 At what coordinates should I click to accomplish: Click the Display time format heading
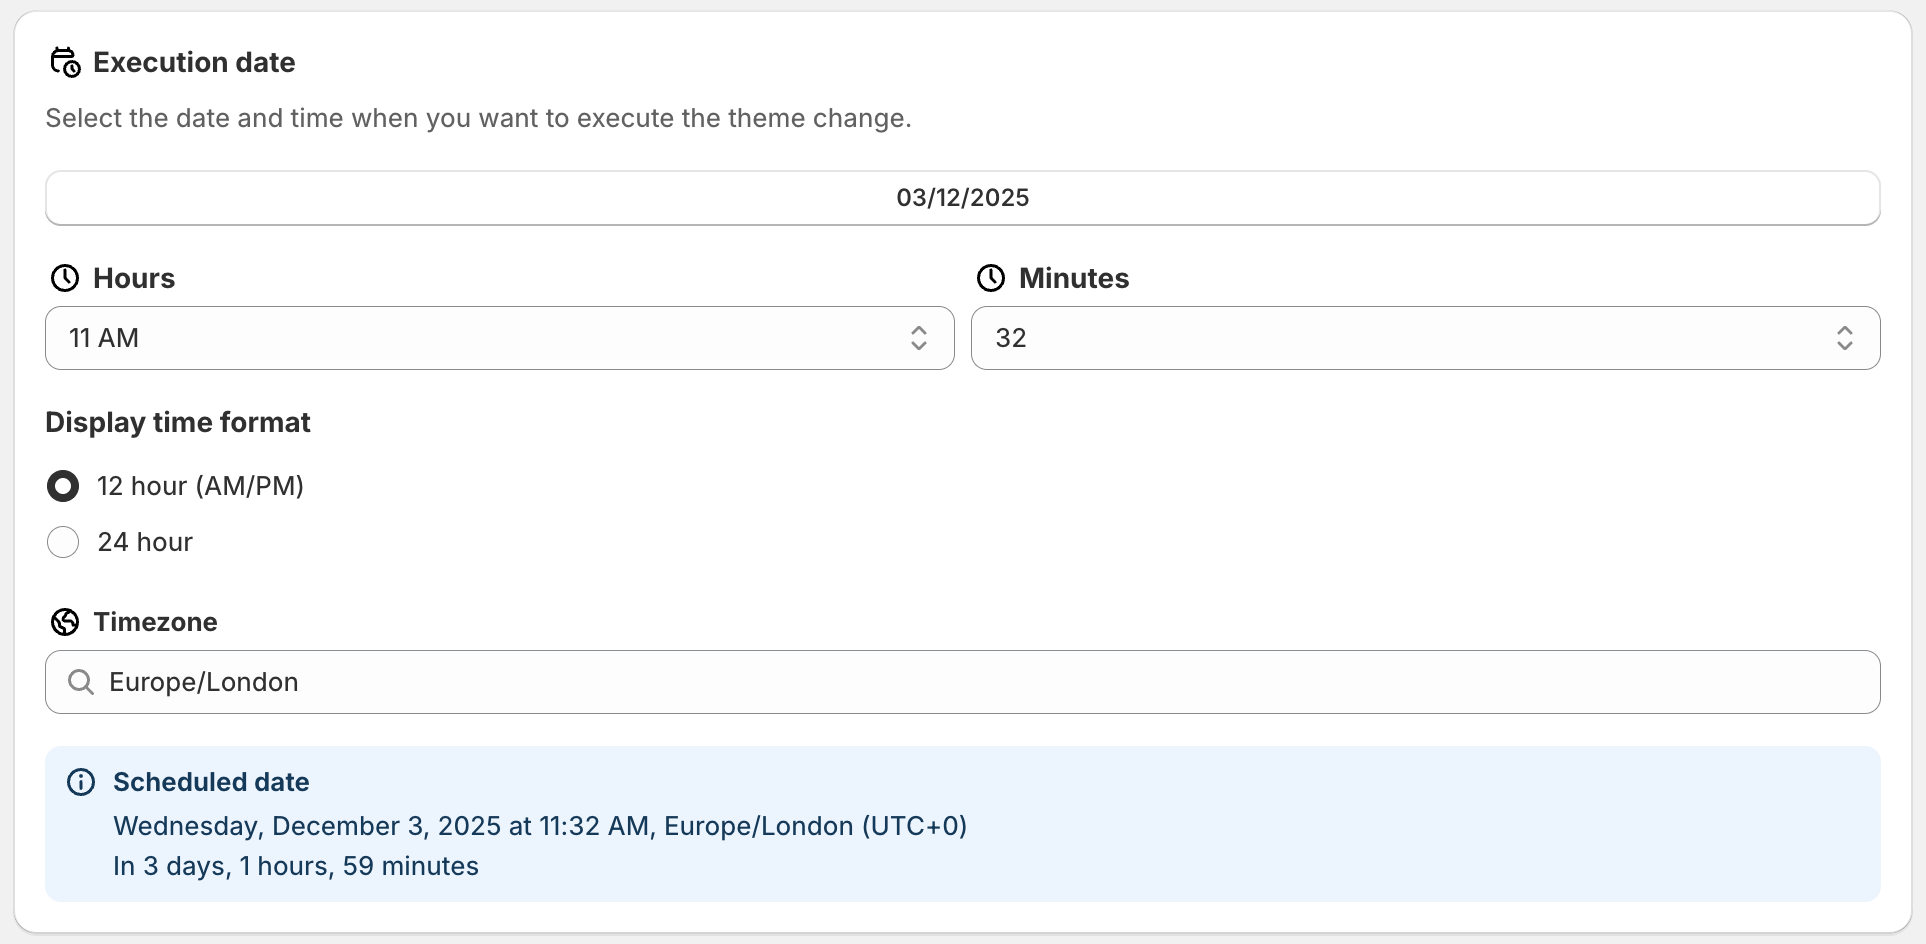(178, 422)
